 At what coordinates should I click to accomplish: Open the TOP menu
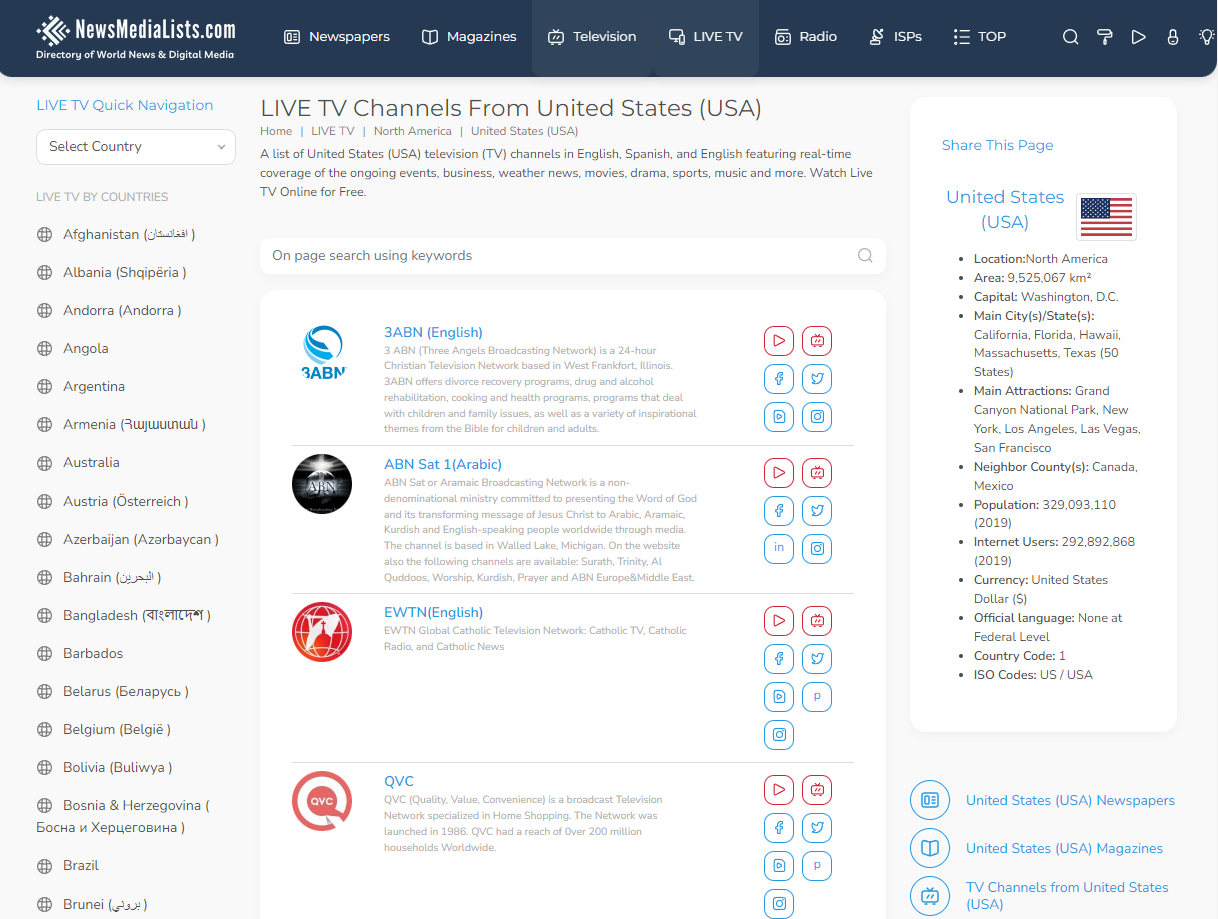[980, 37]
